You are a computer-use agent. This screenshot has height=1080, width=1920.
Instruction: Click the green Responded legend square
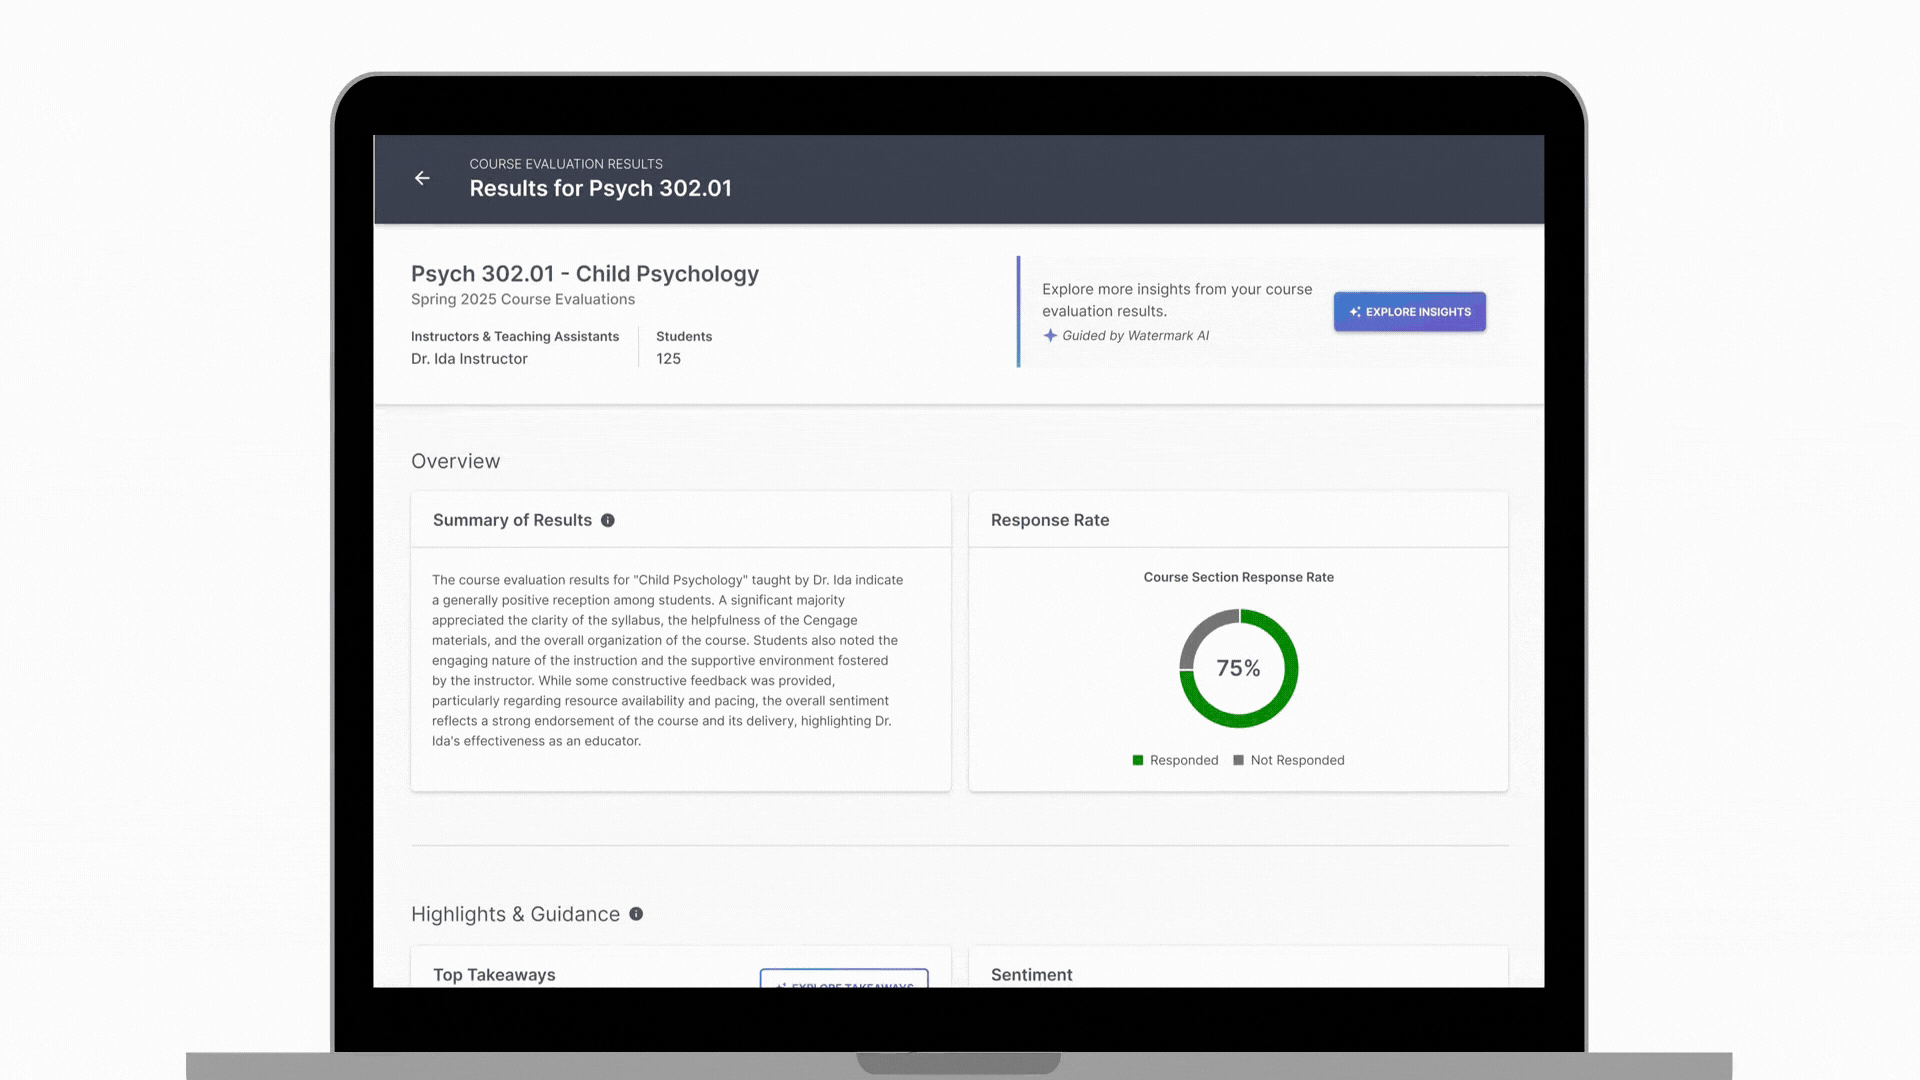tap(1138, 760)
